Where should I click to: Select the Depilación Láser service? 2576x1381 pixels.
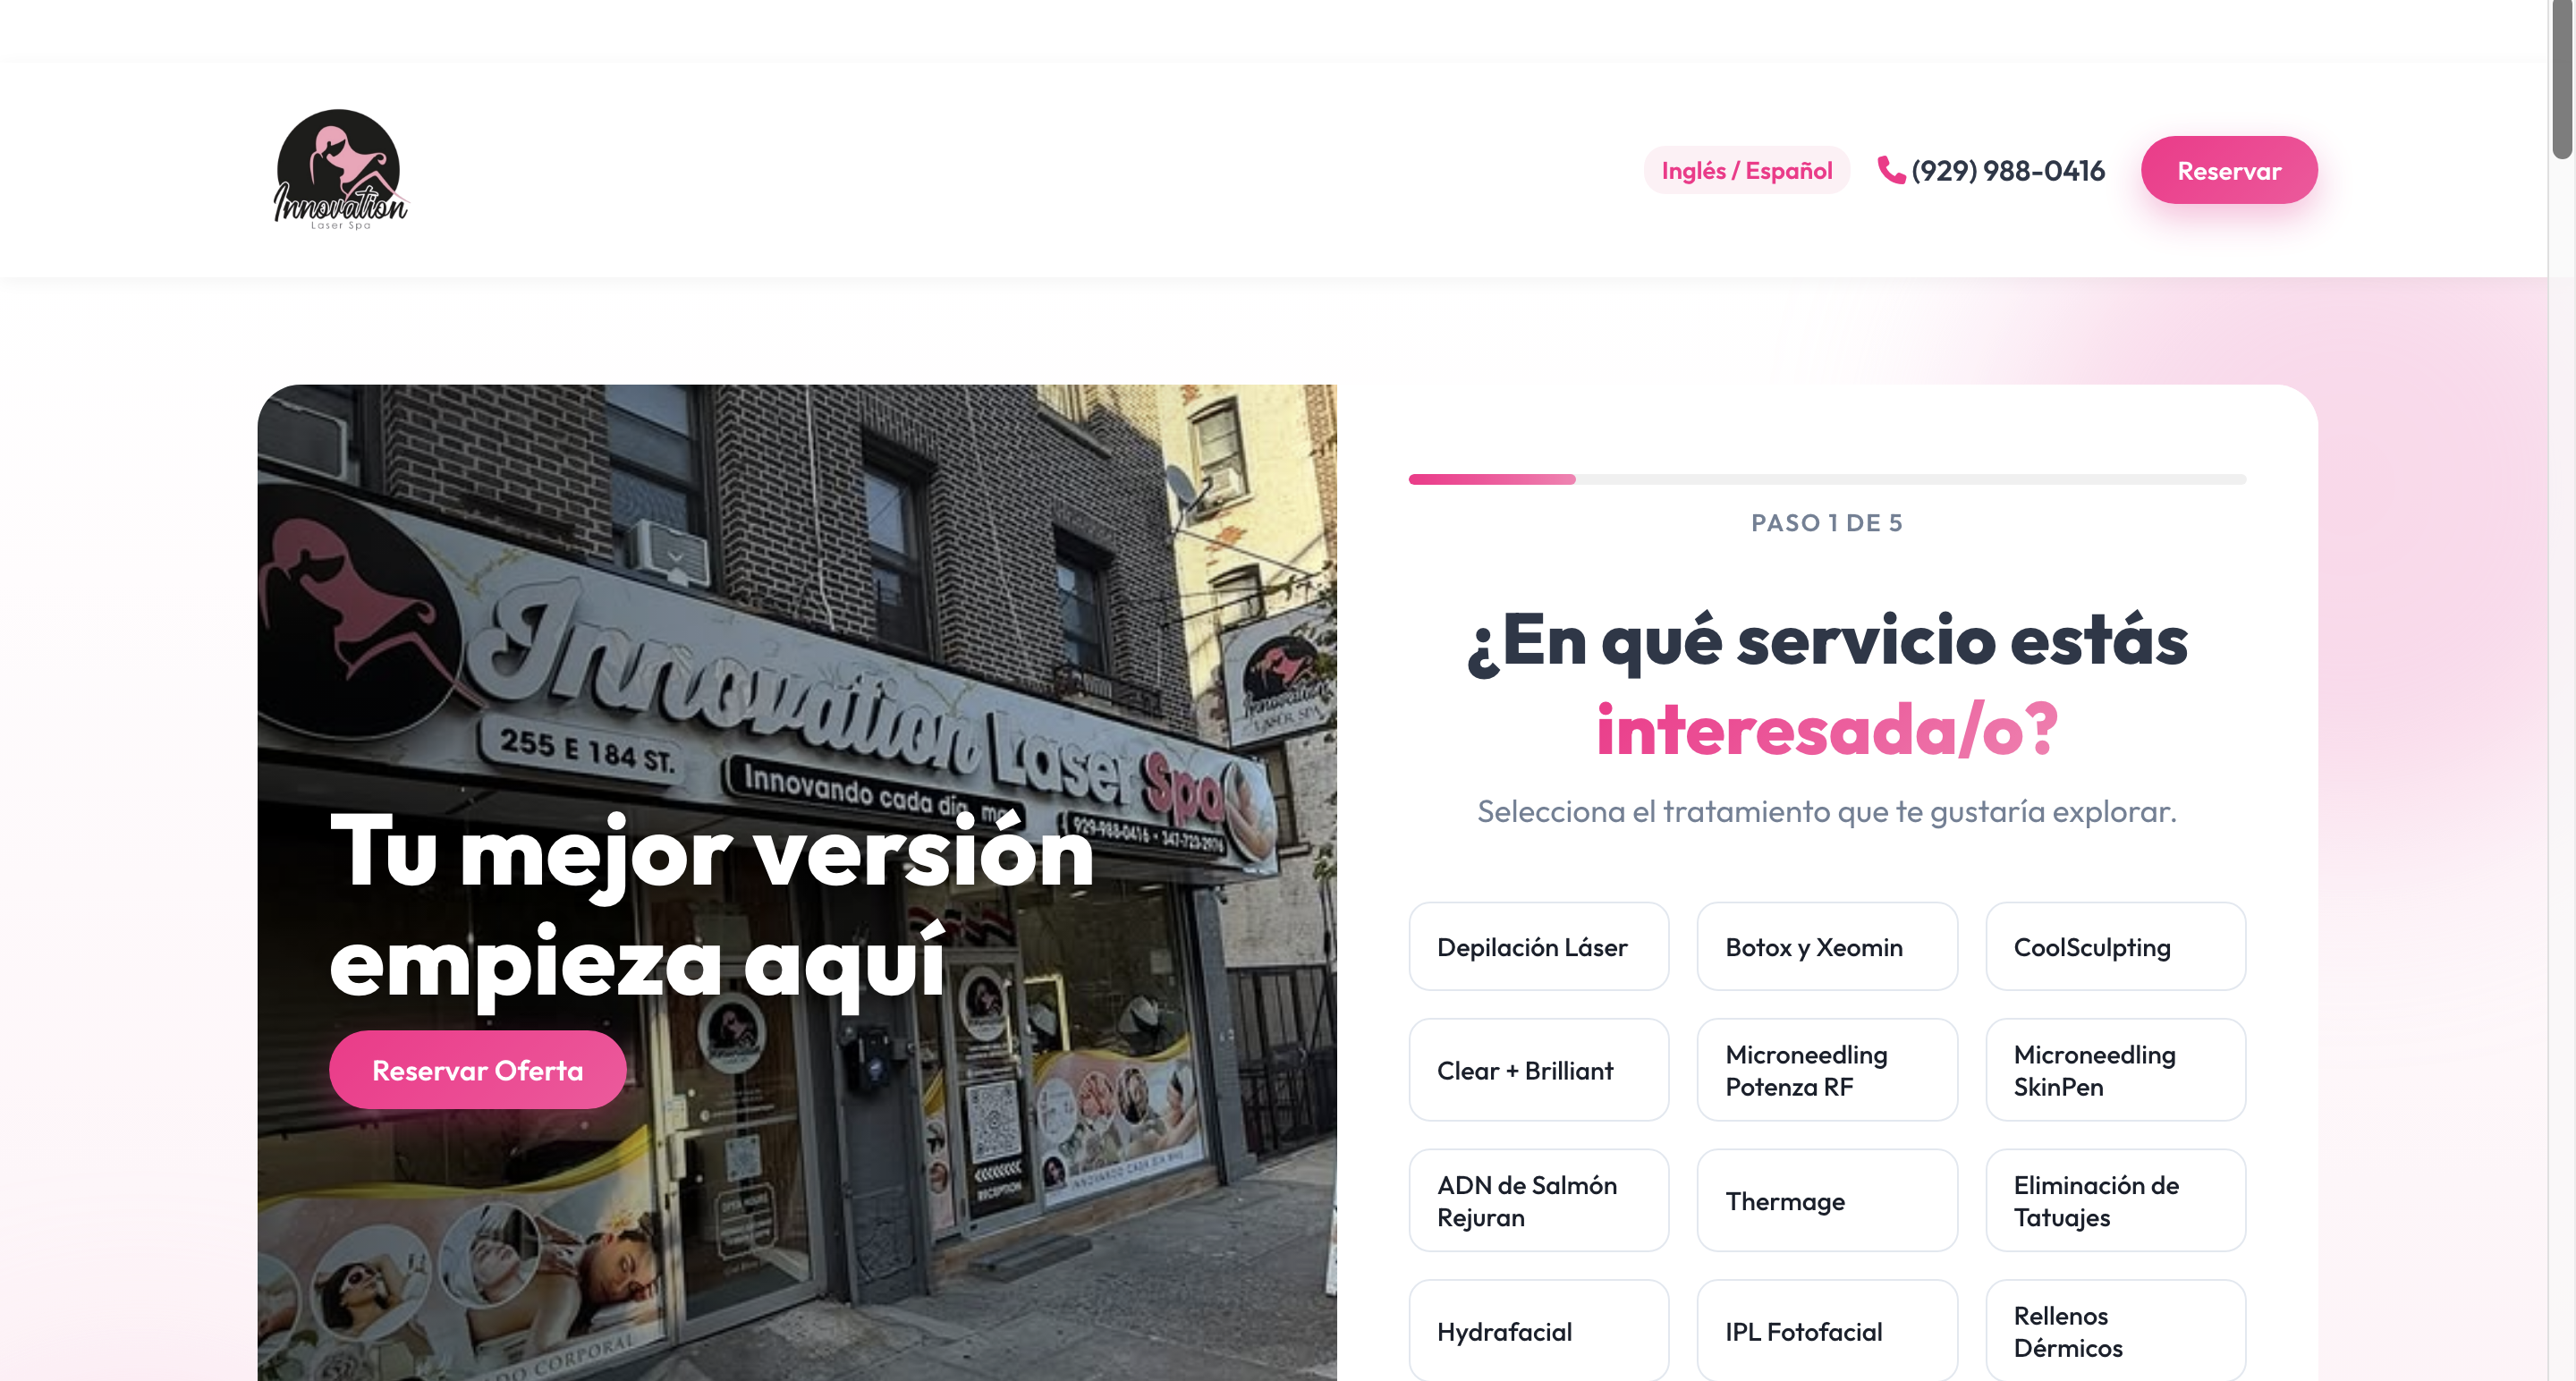(1538, 946)
